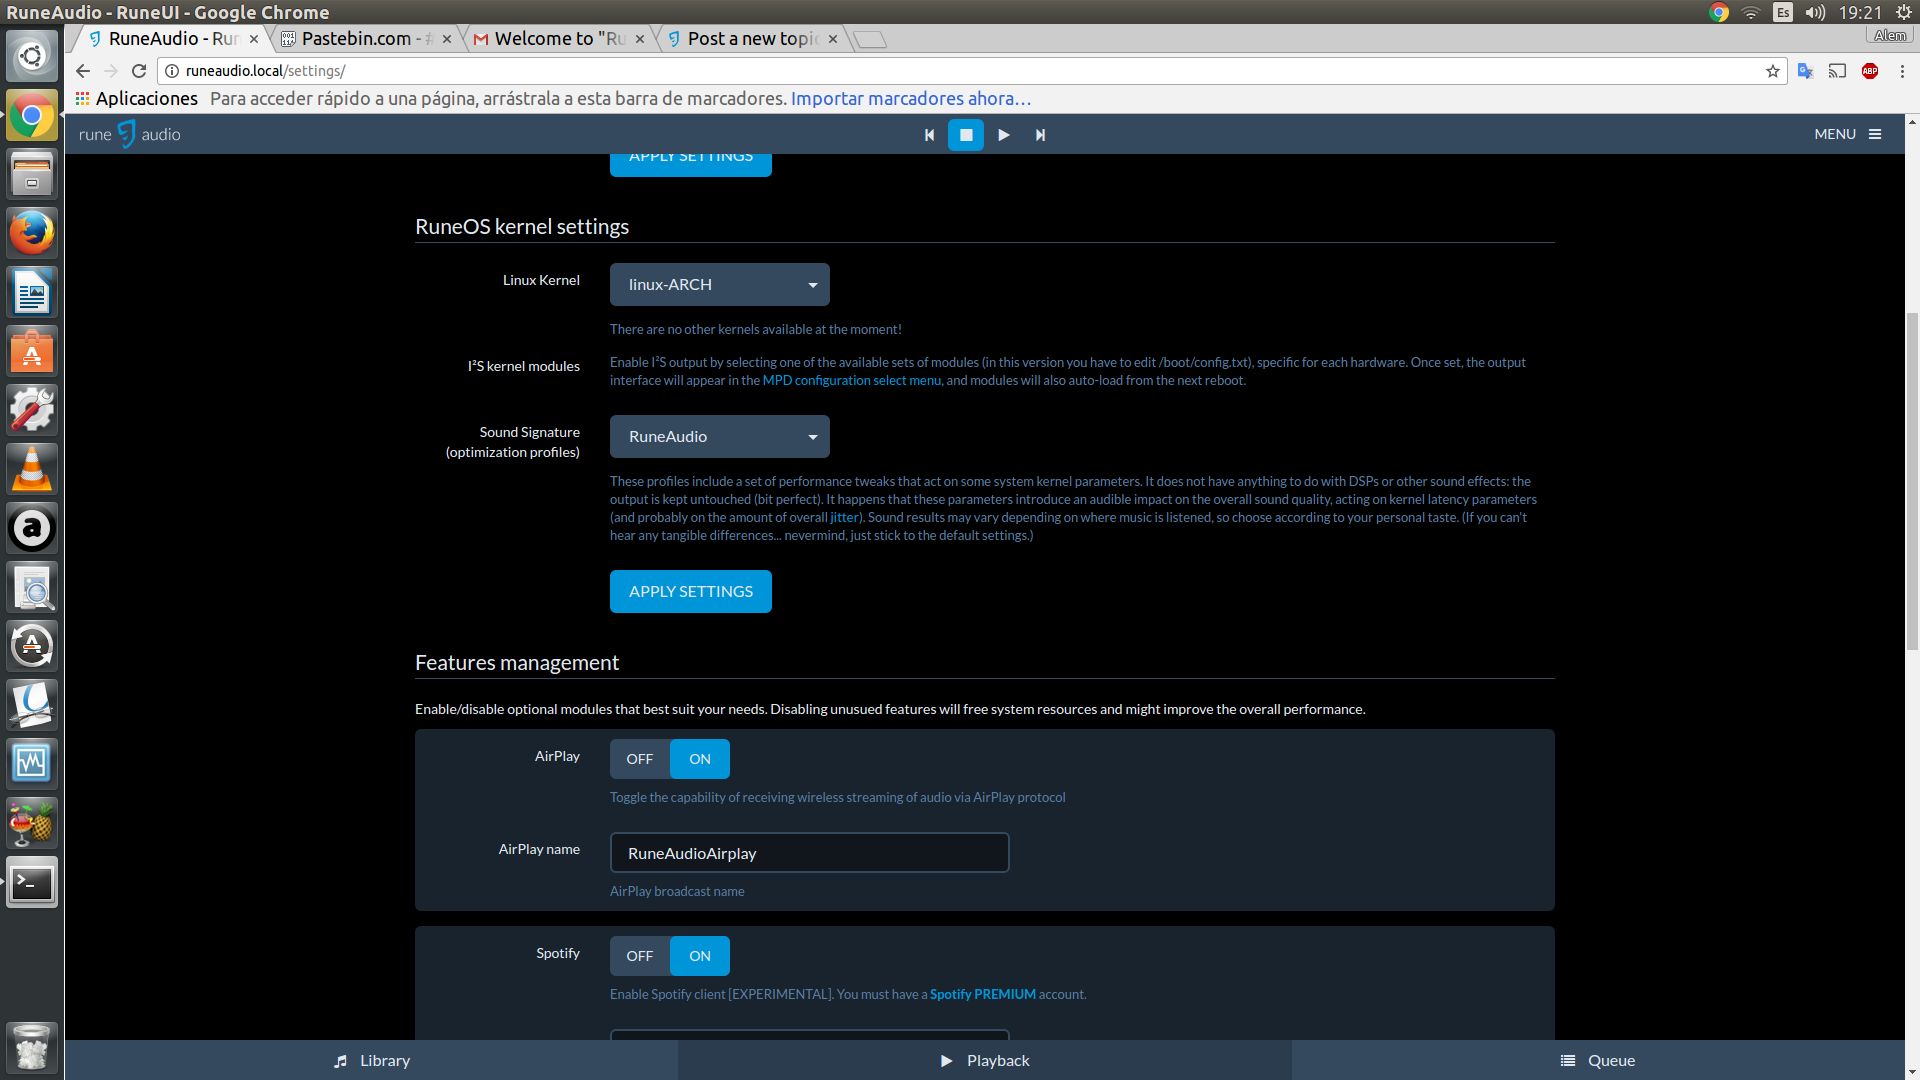Select the Gmail Welcome browser tab
This screenshot has width=1920, height=1080.
[x=559, y=39]
